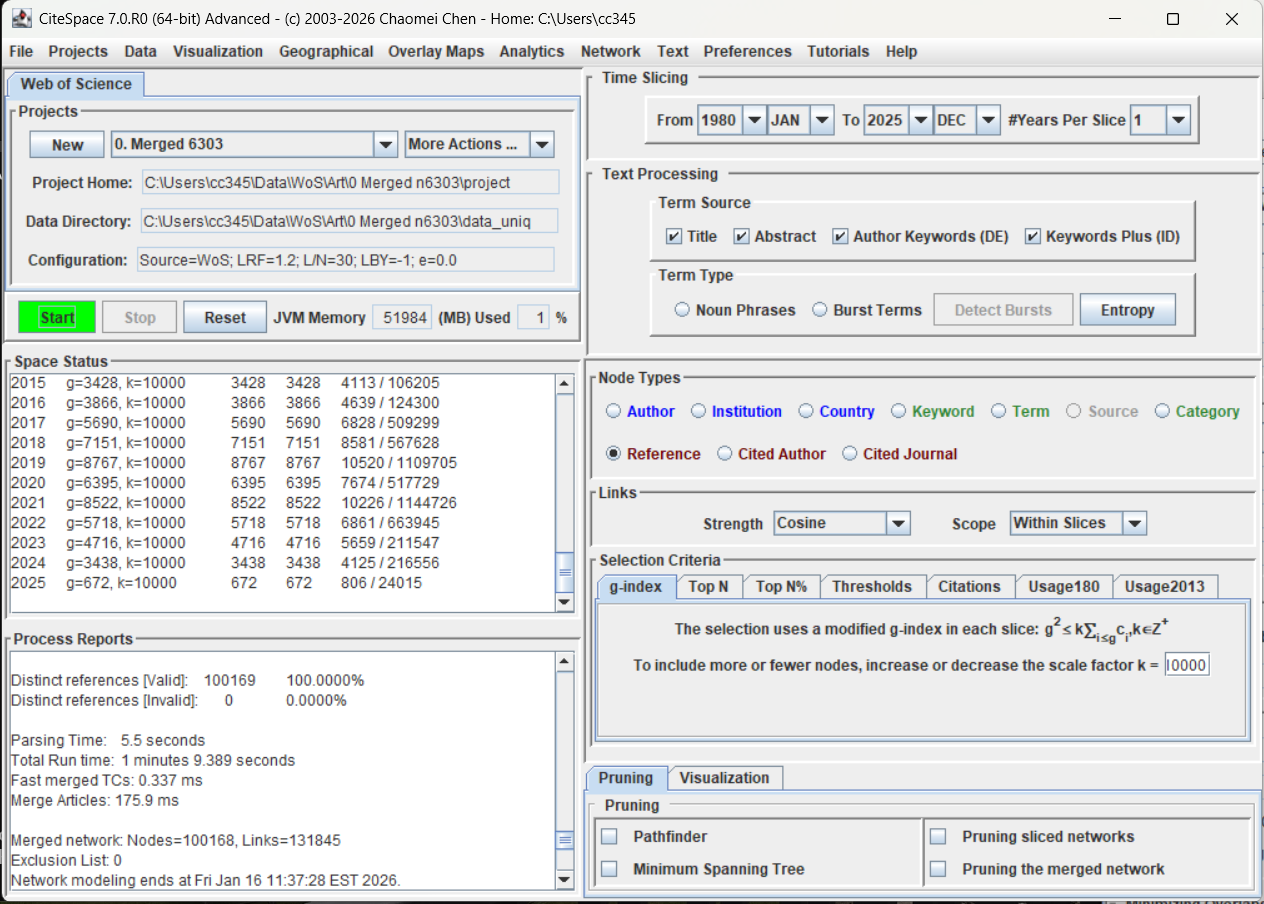Uncheck the Abstract term source checkbox
The width and height of the screenshot is (1264, 904).
[742, 237]
